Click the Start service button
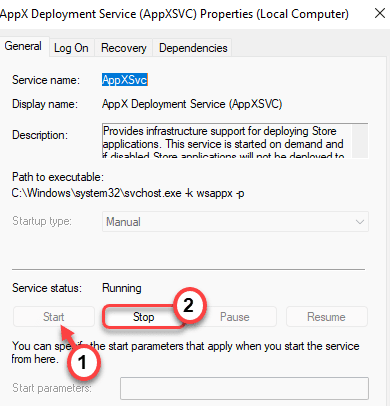 pyautogui.click(x=54, y=317)
